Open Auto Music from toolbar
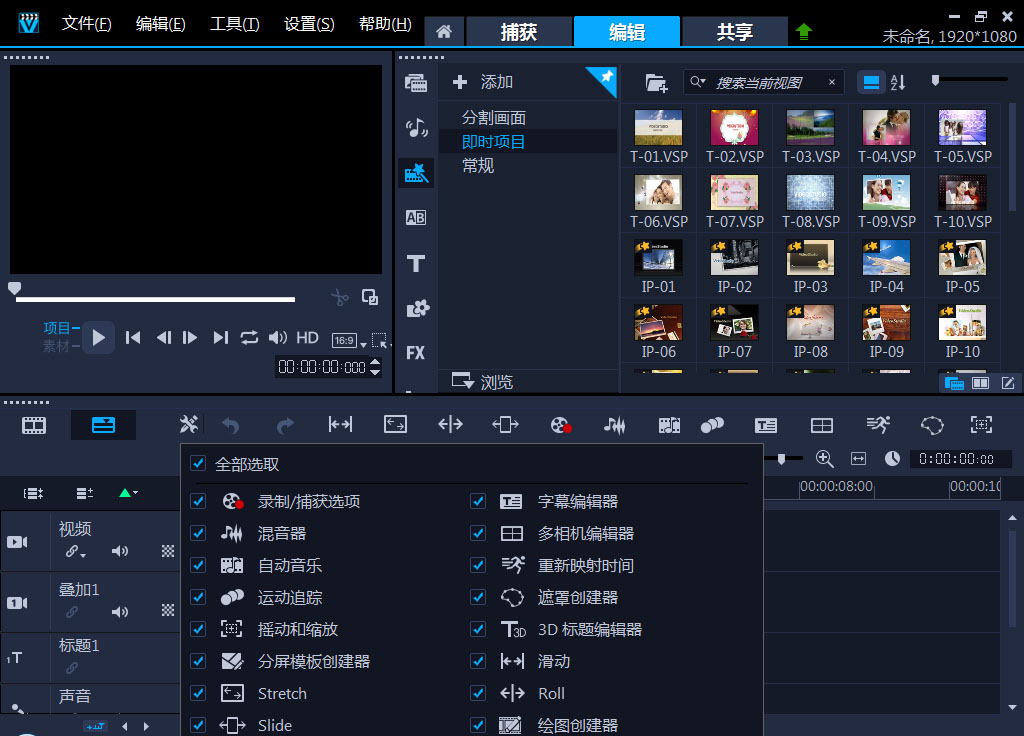Screen dimensions: 1024x736 pos(669,426)
